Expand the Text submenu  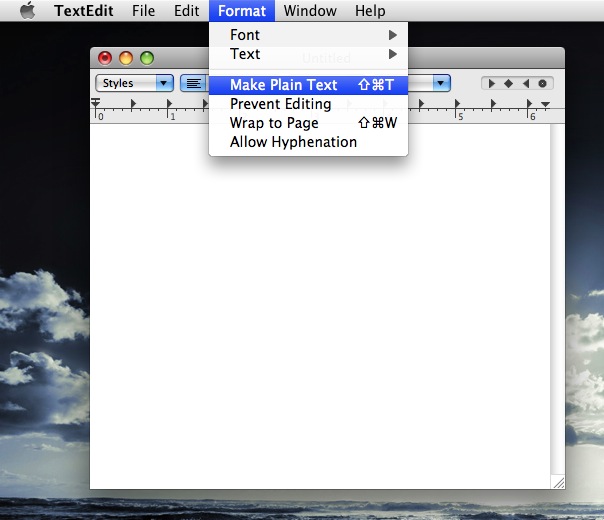click(x=309, y=54)
